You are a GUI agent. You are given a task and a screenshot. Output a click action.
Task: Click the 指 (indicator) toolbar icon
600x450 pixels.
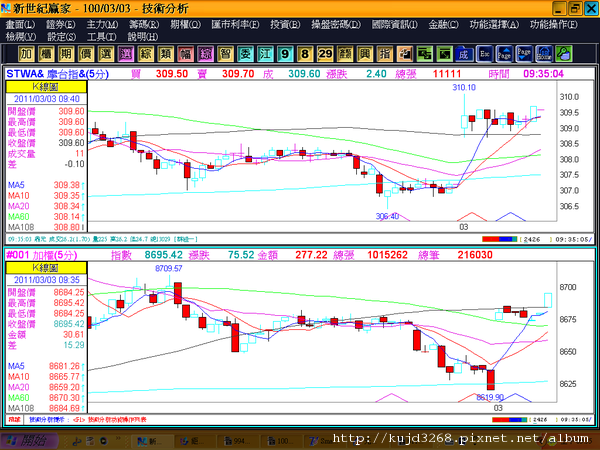(x=385, y=54)
